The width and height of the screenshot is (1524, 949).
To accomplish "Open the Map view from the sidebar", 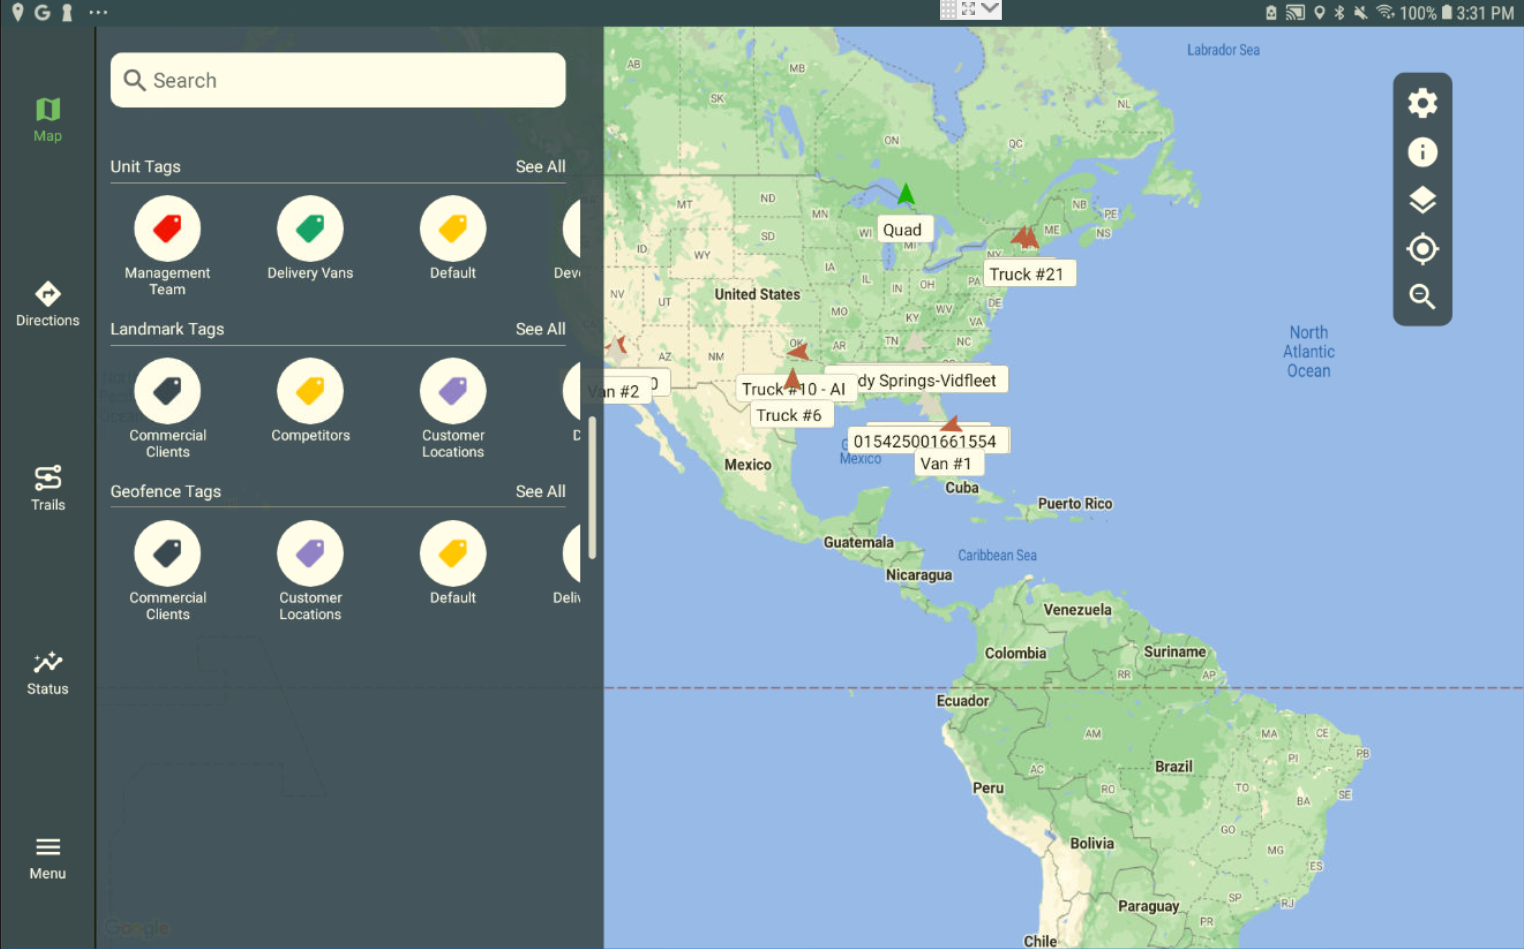I will [47, 115].
